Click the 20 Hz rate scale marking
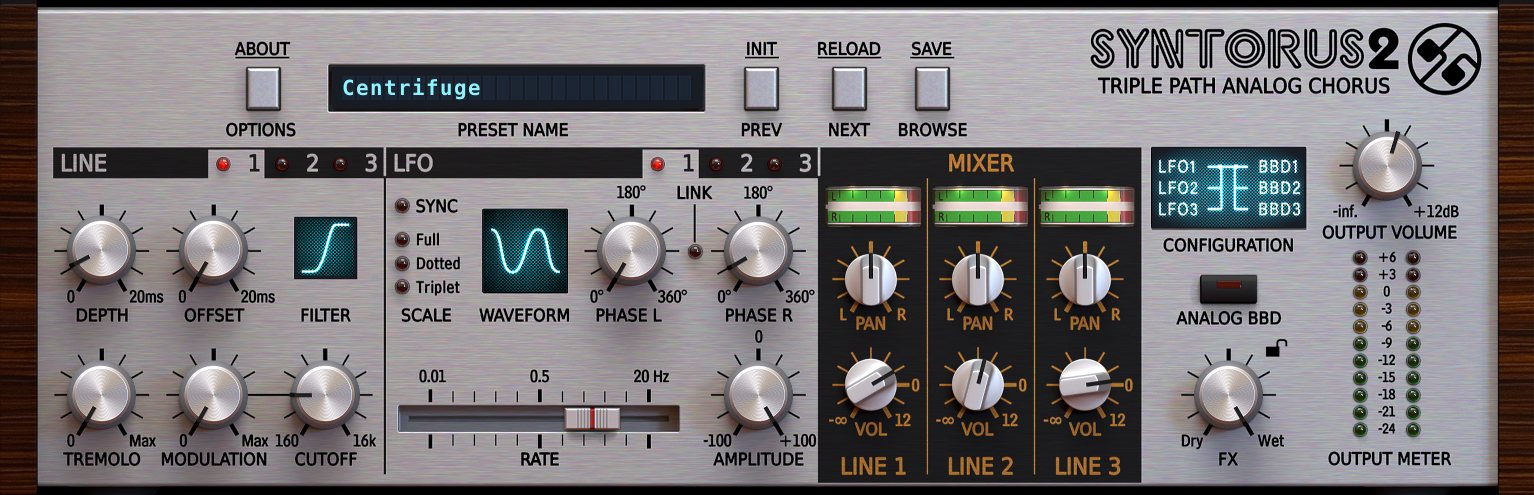 pyautogui.click(x=651, y=376)
